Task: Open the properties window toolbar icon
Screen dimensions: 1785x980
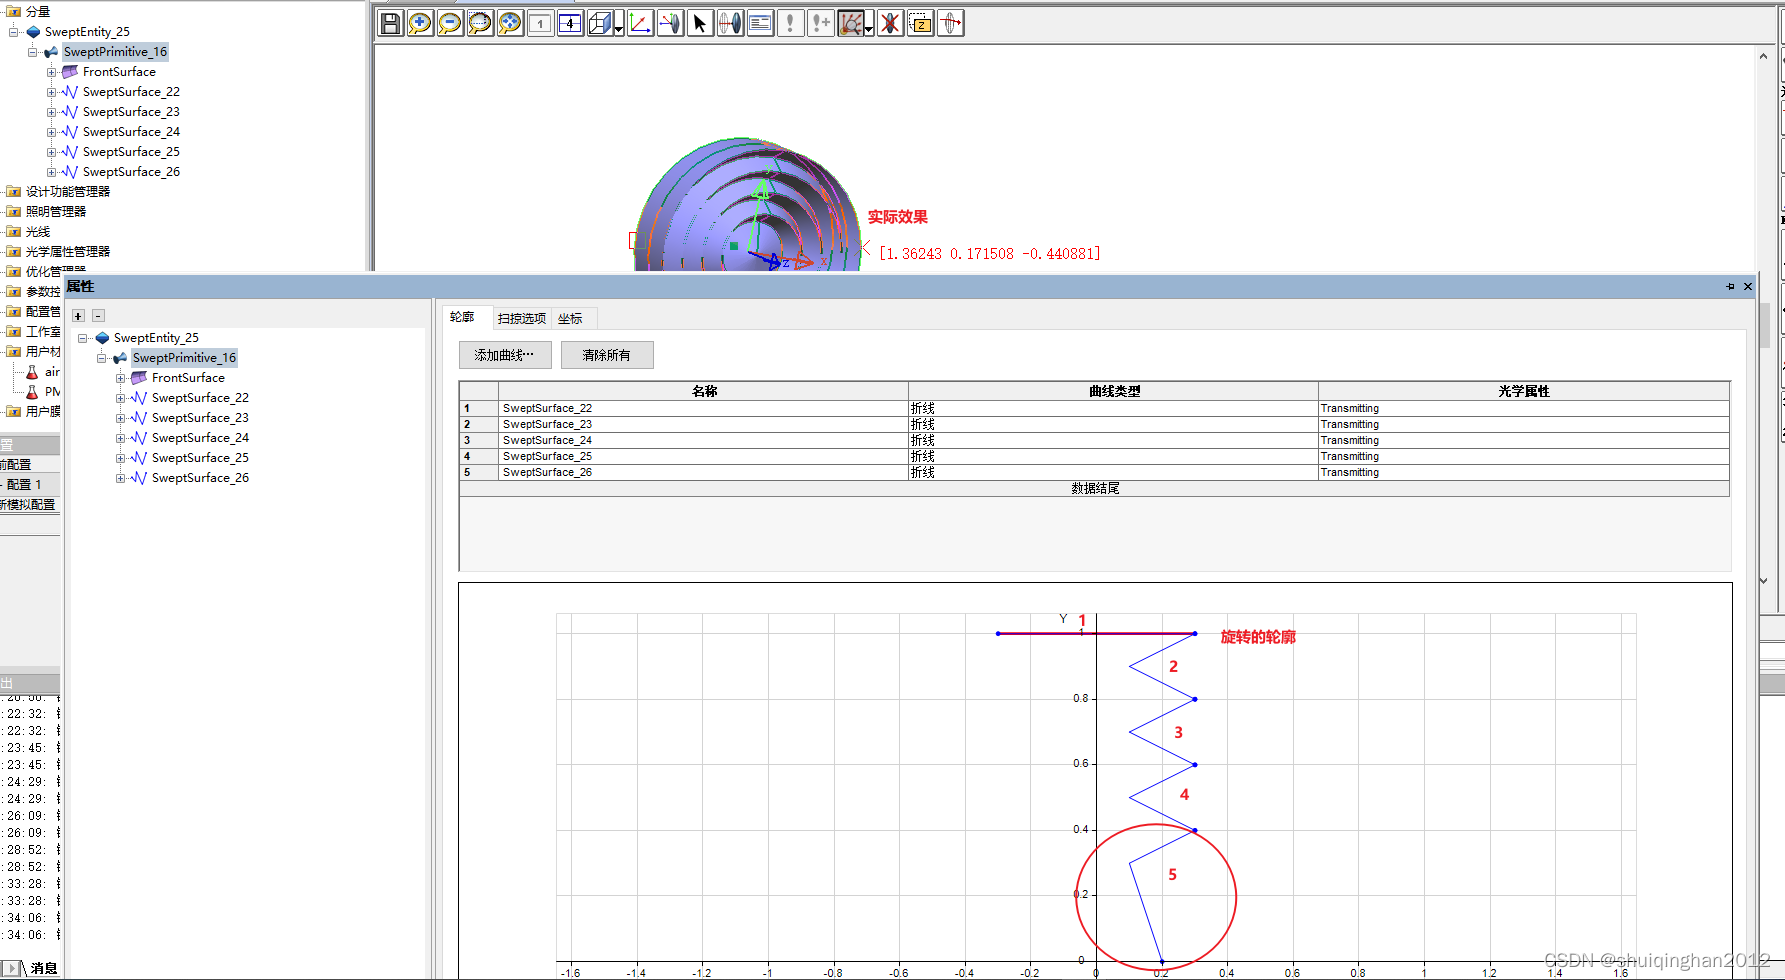Action: [x=761, y=23]
